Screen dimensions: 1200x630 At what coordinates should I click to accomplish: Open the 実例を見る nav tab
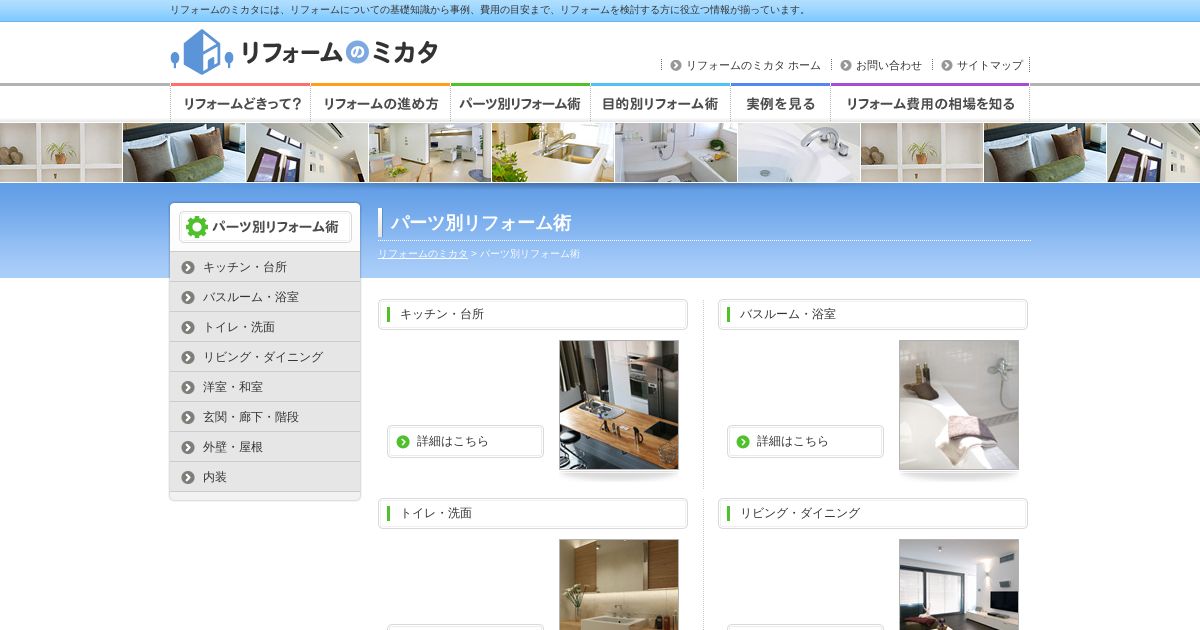780,103
